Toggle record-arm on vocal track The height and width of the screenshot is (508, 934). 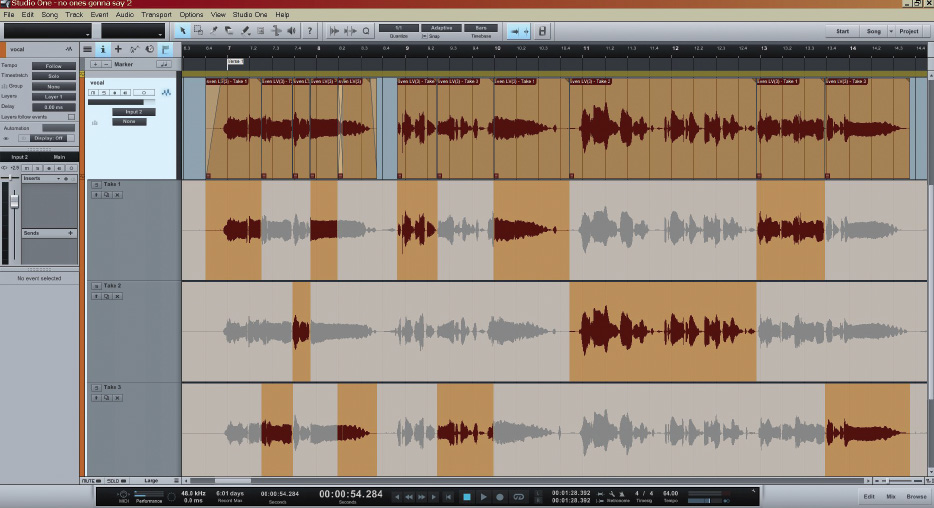click(114, 93)
